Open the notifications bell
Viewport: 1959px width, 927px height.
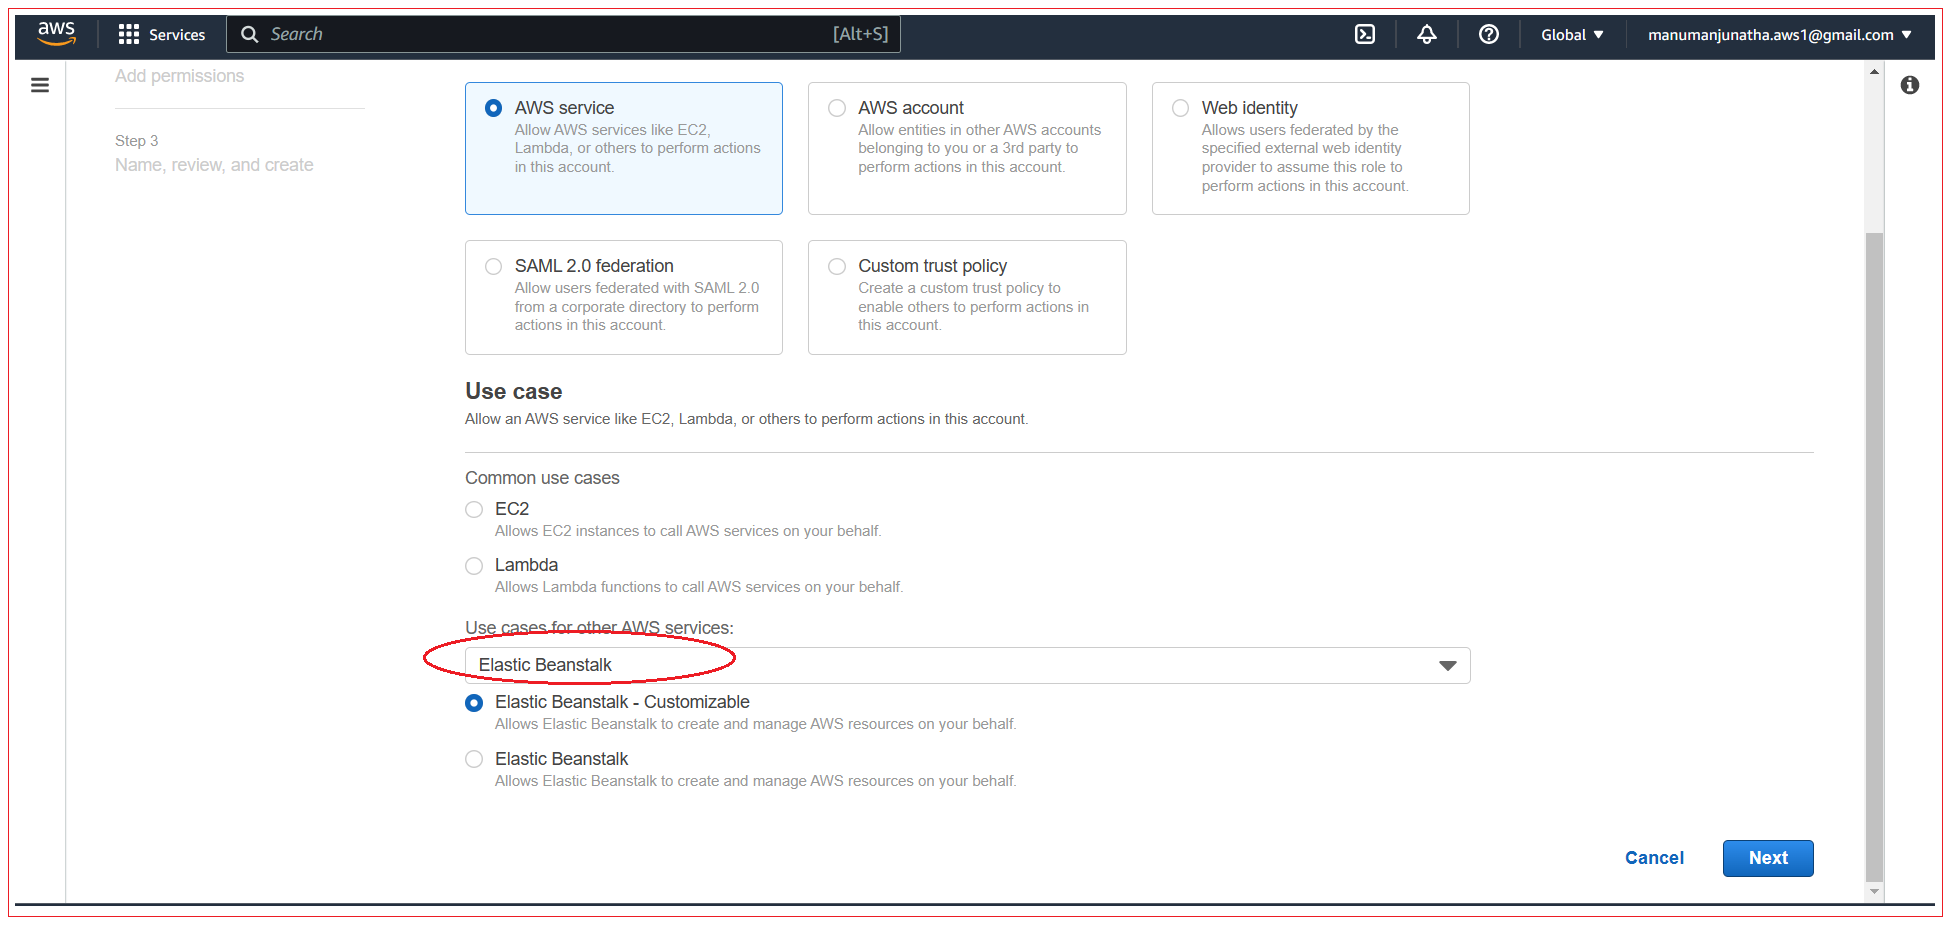[x=1427, y=34]
